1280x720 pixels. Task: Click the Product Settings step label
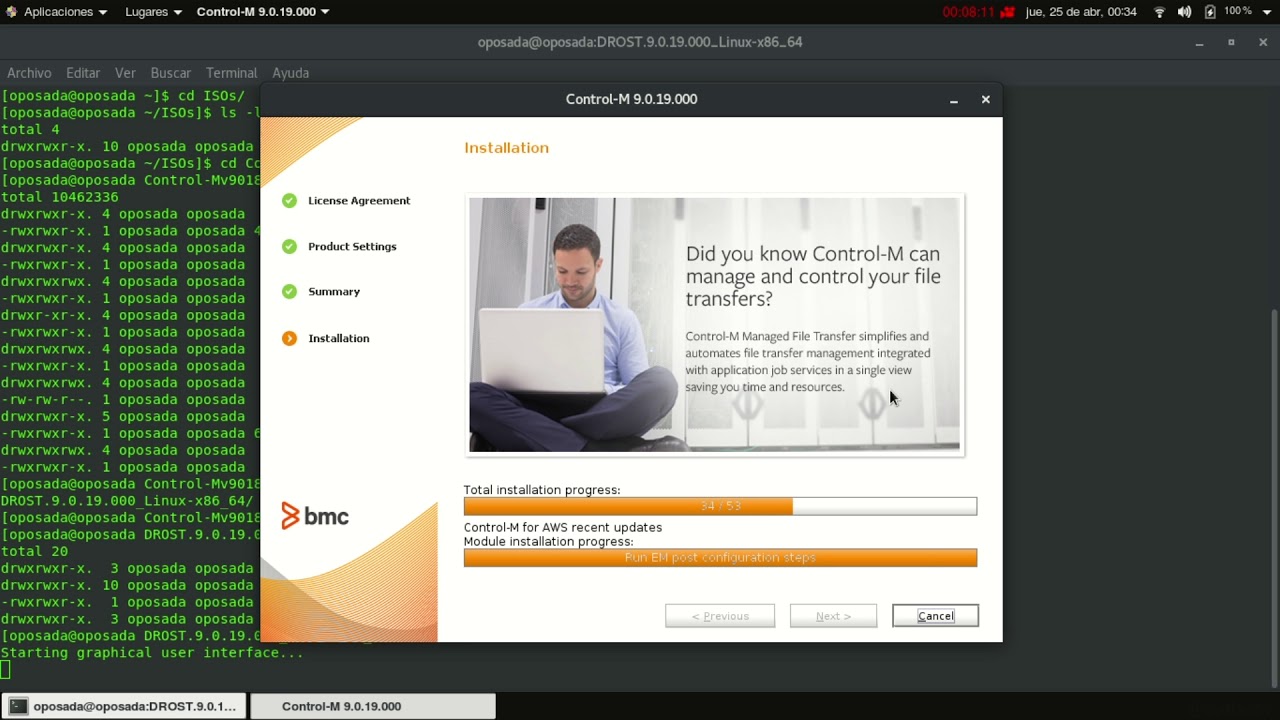352,247
